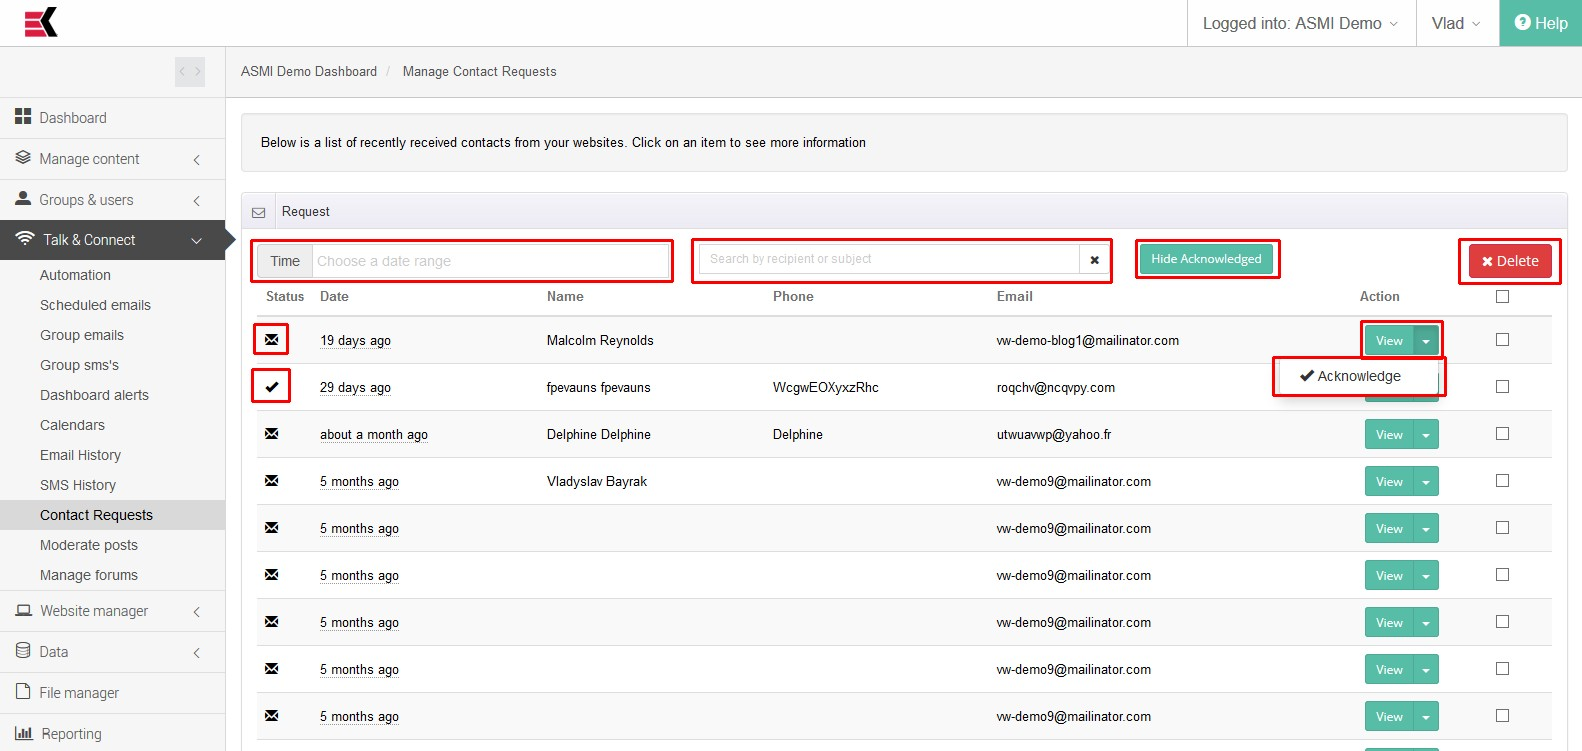Click the Search by recipient or subject field
1582x751 pixels.
click(x=889, y=259)
